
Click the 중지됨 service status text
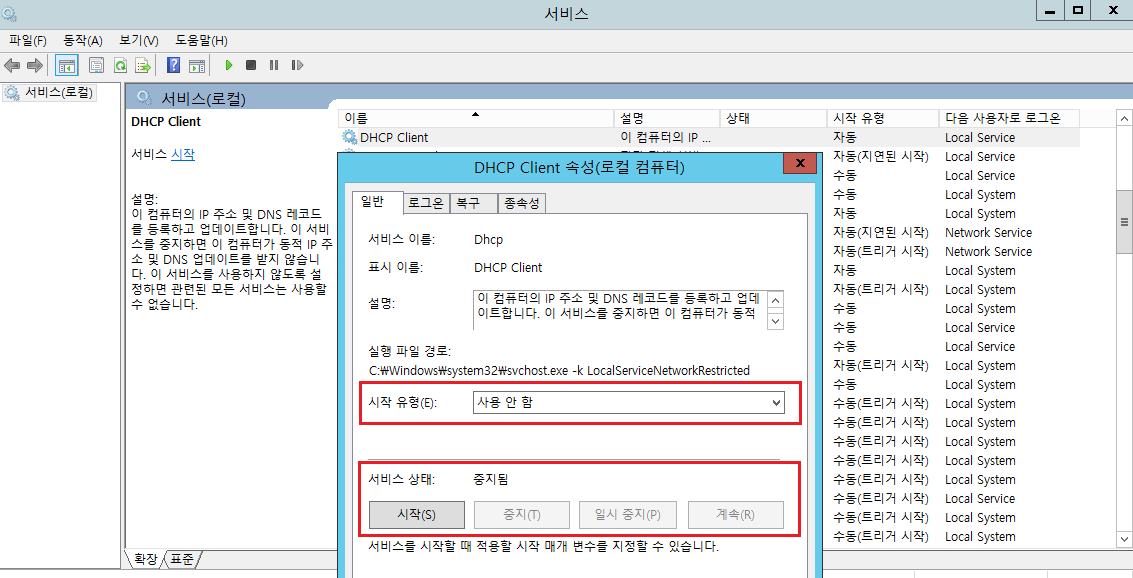coord(491,479)
